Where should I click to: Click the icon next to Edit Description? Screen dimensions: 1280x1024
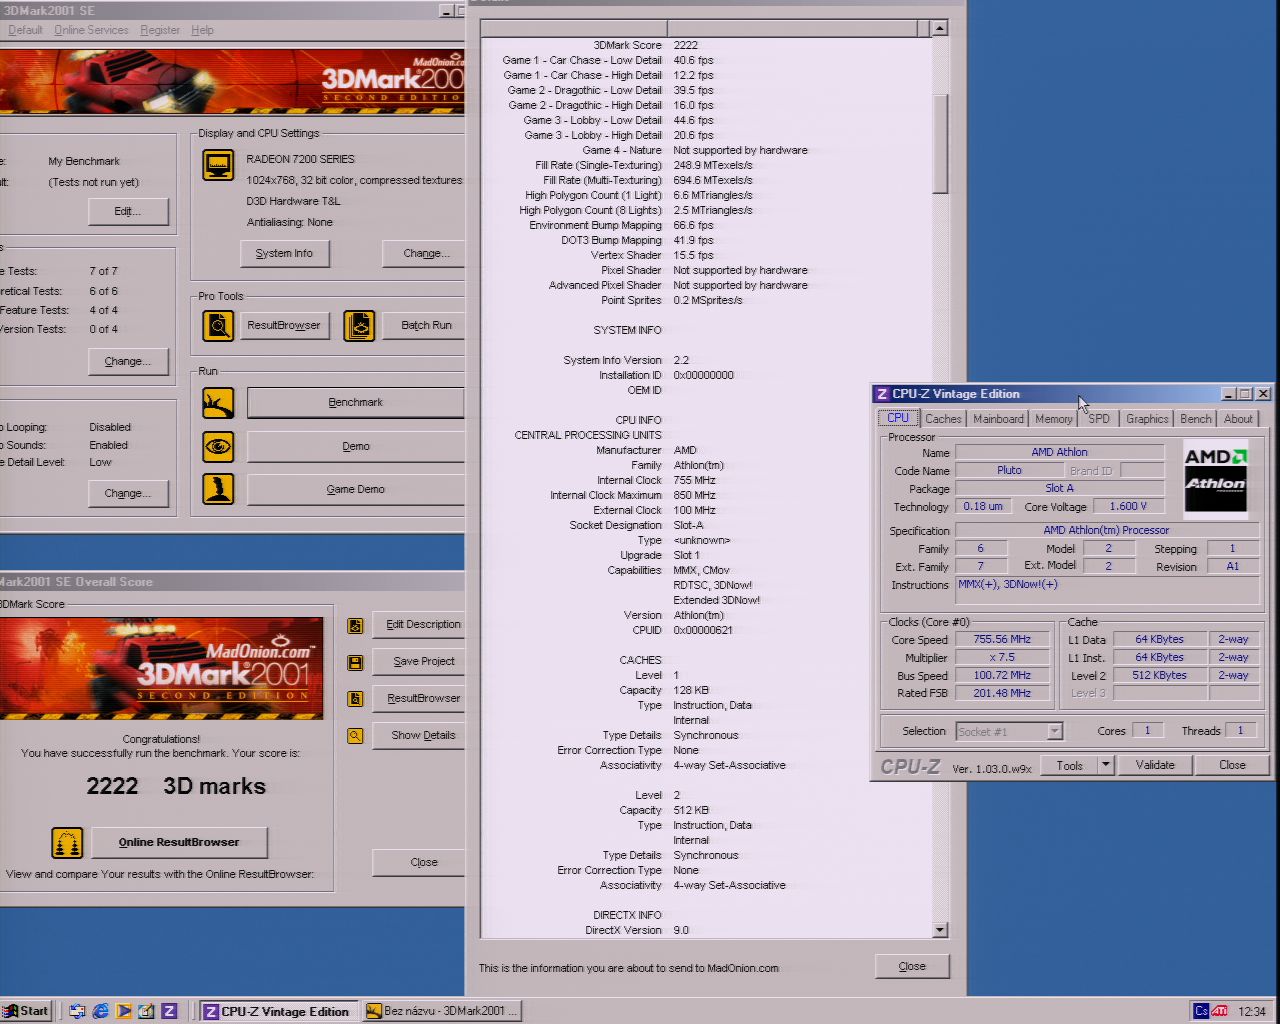(x=355, y=625)
